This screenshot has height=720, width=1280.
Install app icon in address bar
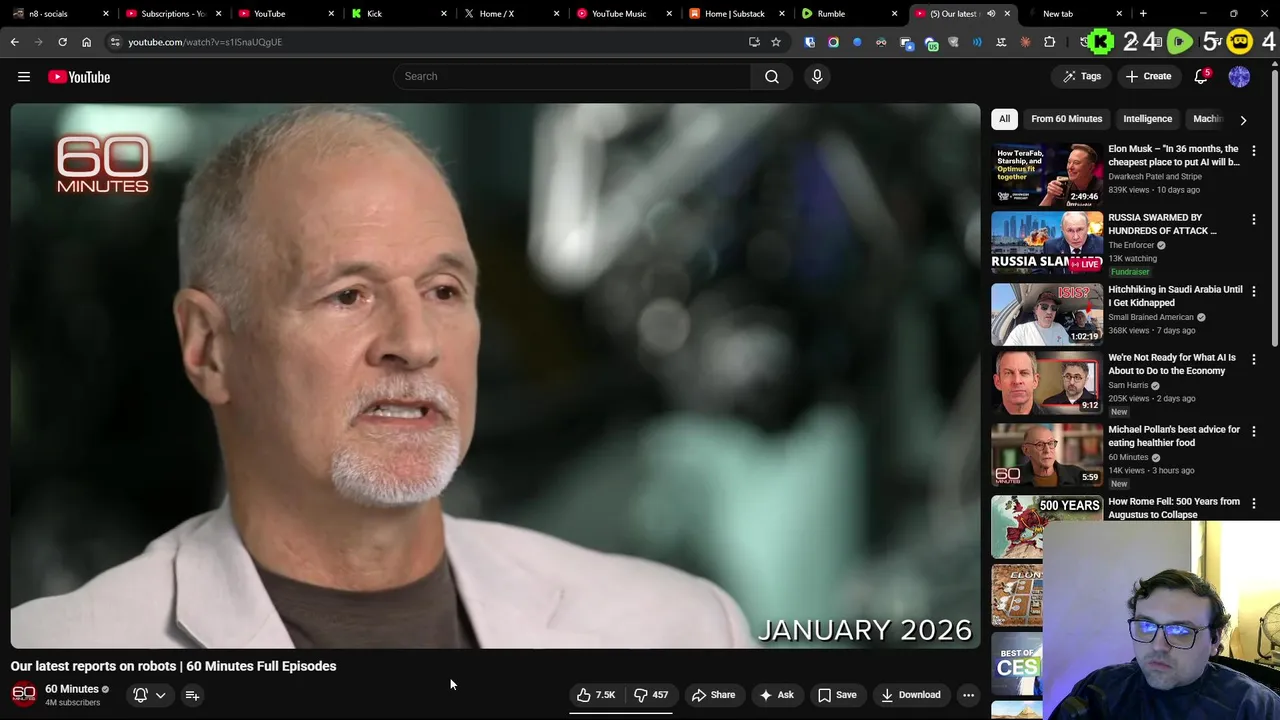point(754,42)
